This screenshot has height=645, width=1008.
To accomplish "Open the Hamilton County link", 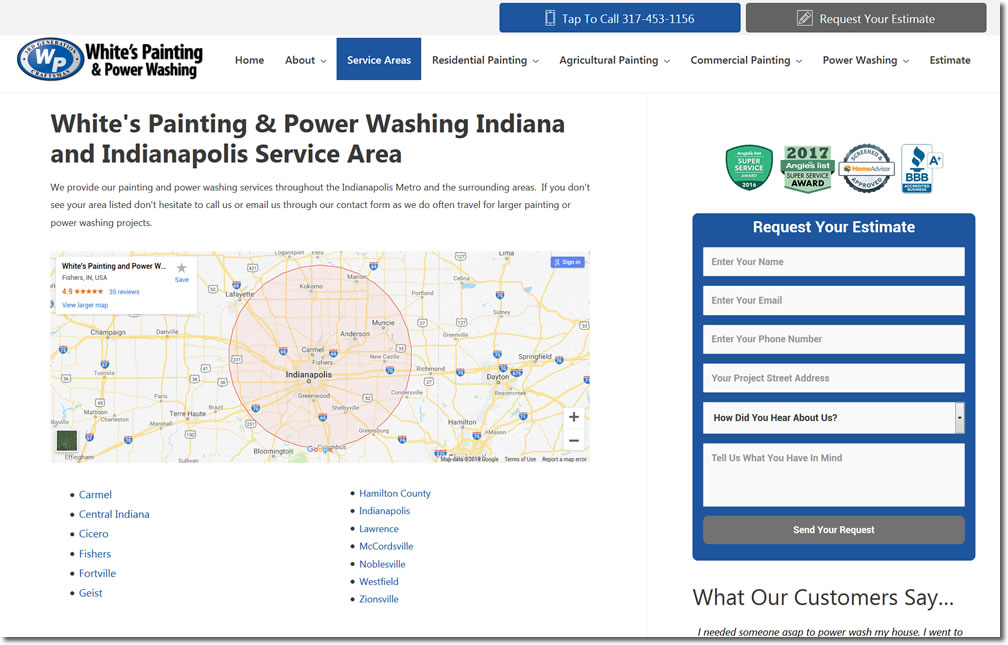I will (395, 493).
